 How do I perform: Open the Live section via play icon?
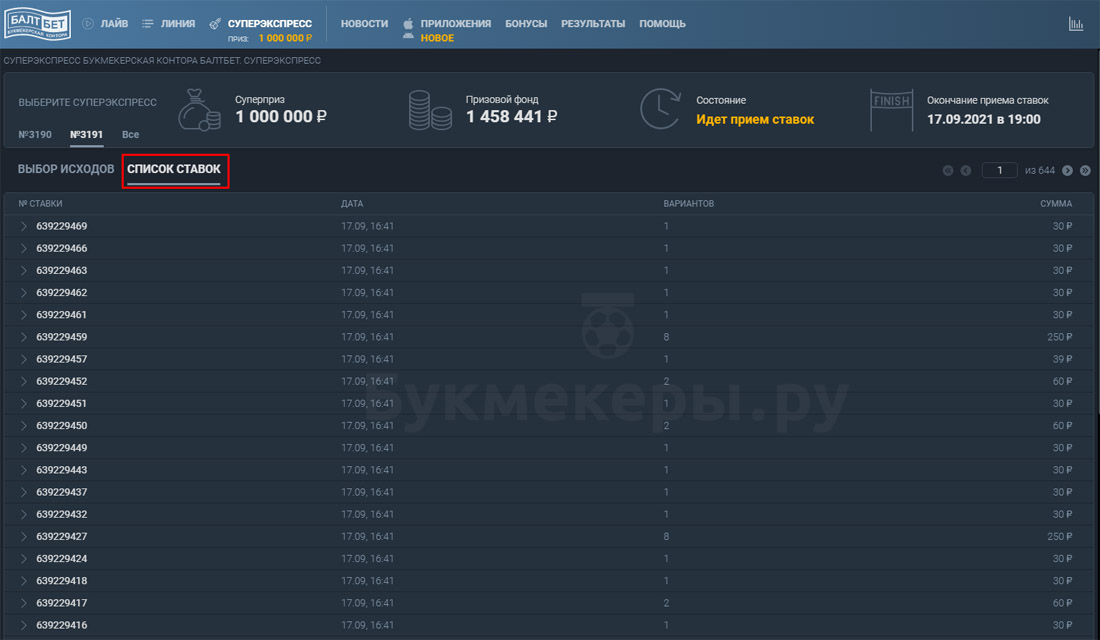(x=88, y=23)
